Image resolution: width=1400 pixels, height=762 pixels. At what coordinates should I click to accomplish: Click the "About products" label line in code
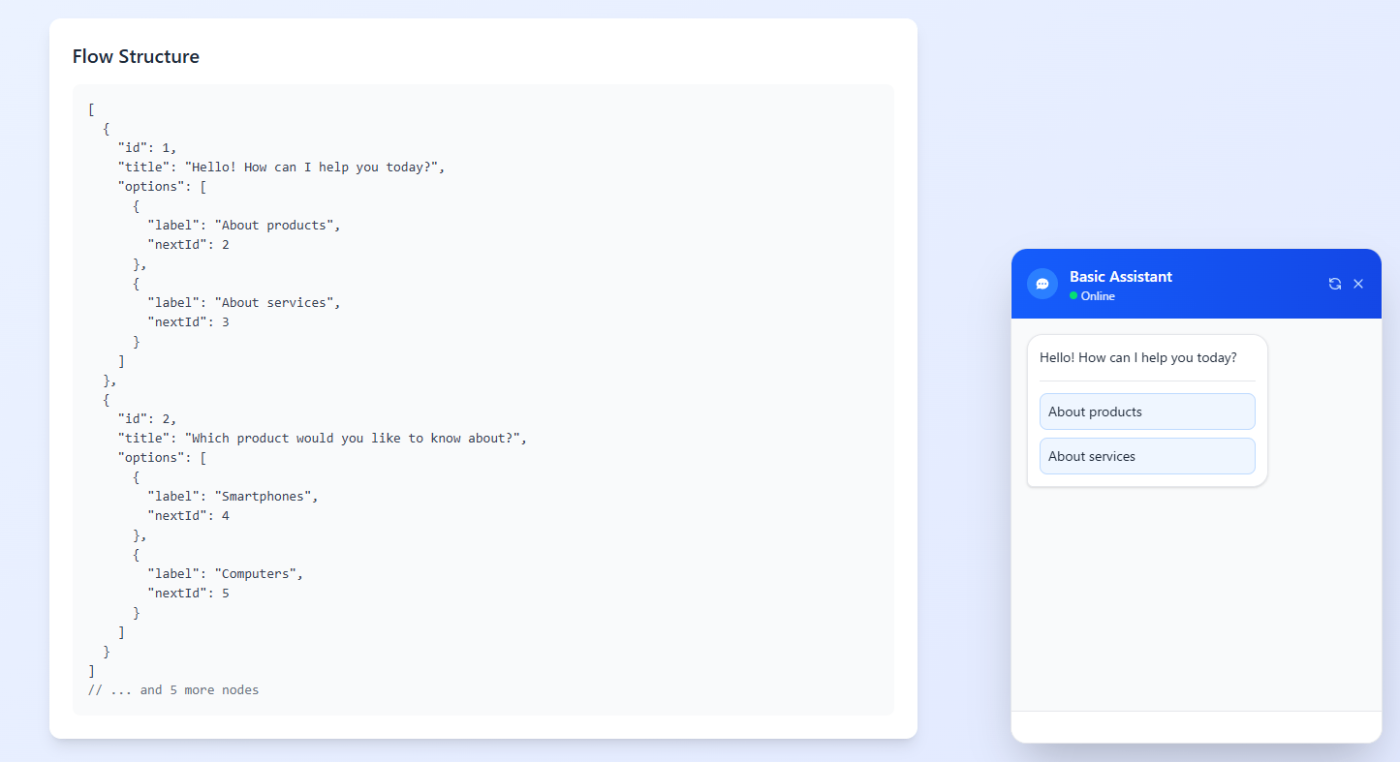tap(244, 225)
